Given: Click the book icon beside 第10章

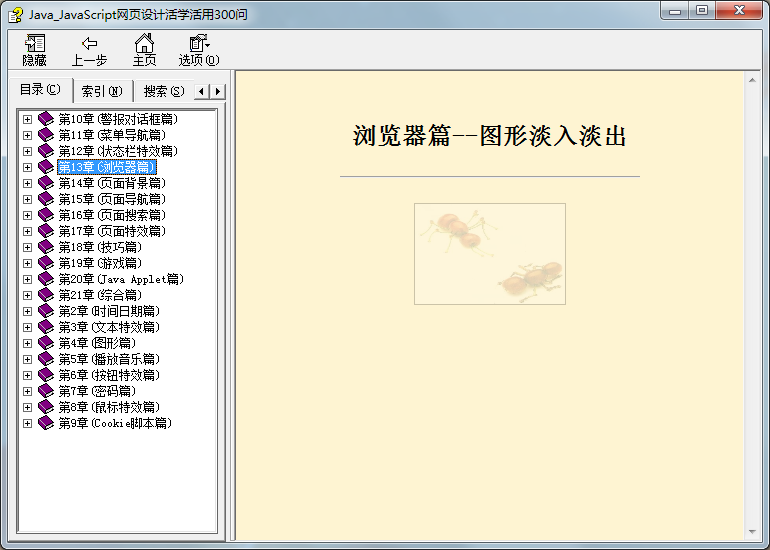Looking at the screenshot, I should (46, 119).
